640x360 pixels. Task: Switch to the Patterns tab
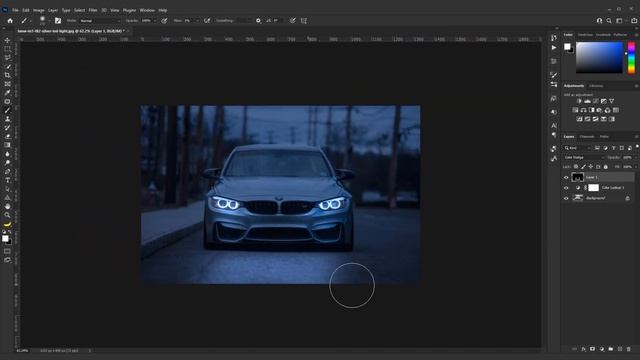point(620,35)
